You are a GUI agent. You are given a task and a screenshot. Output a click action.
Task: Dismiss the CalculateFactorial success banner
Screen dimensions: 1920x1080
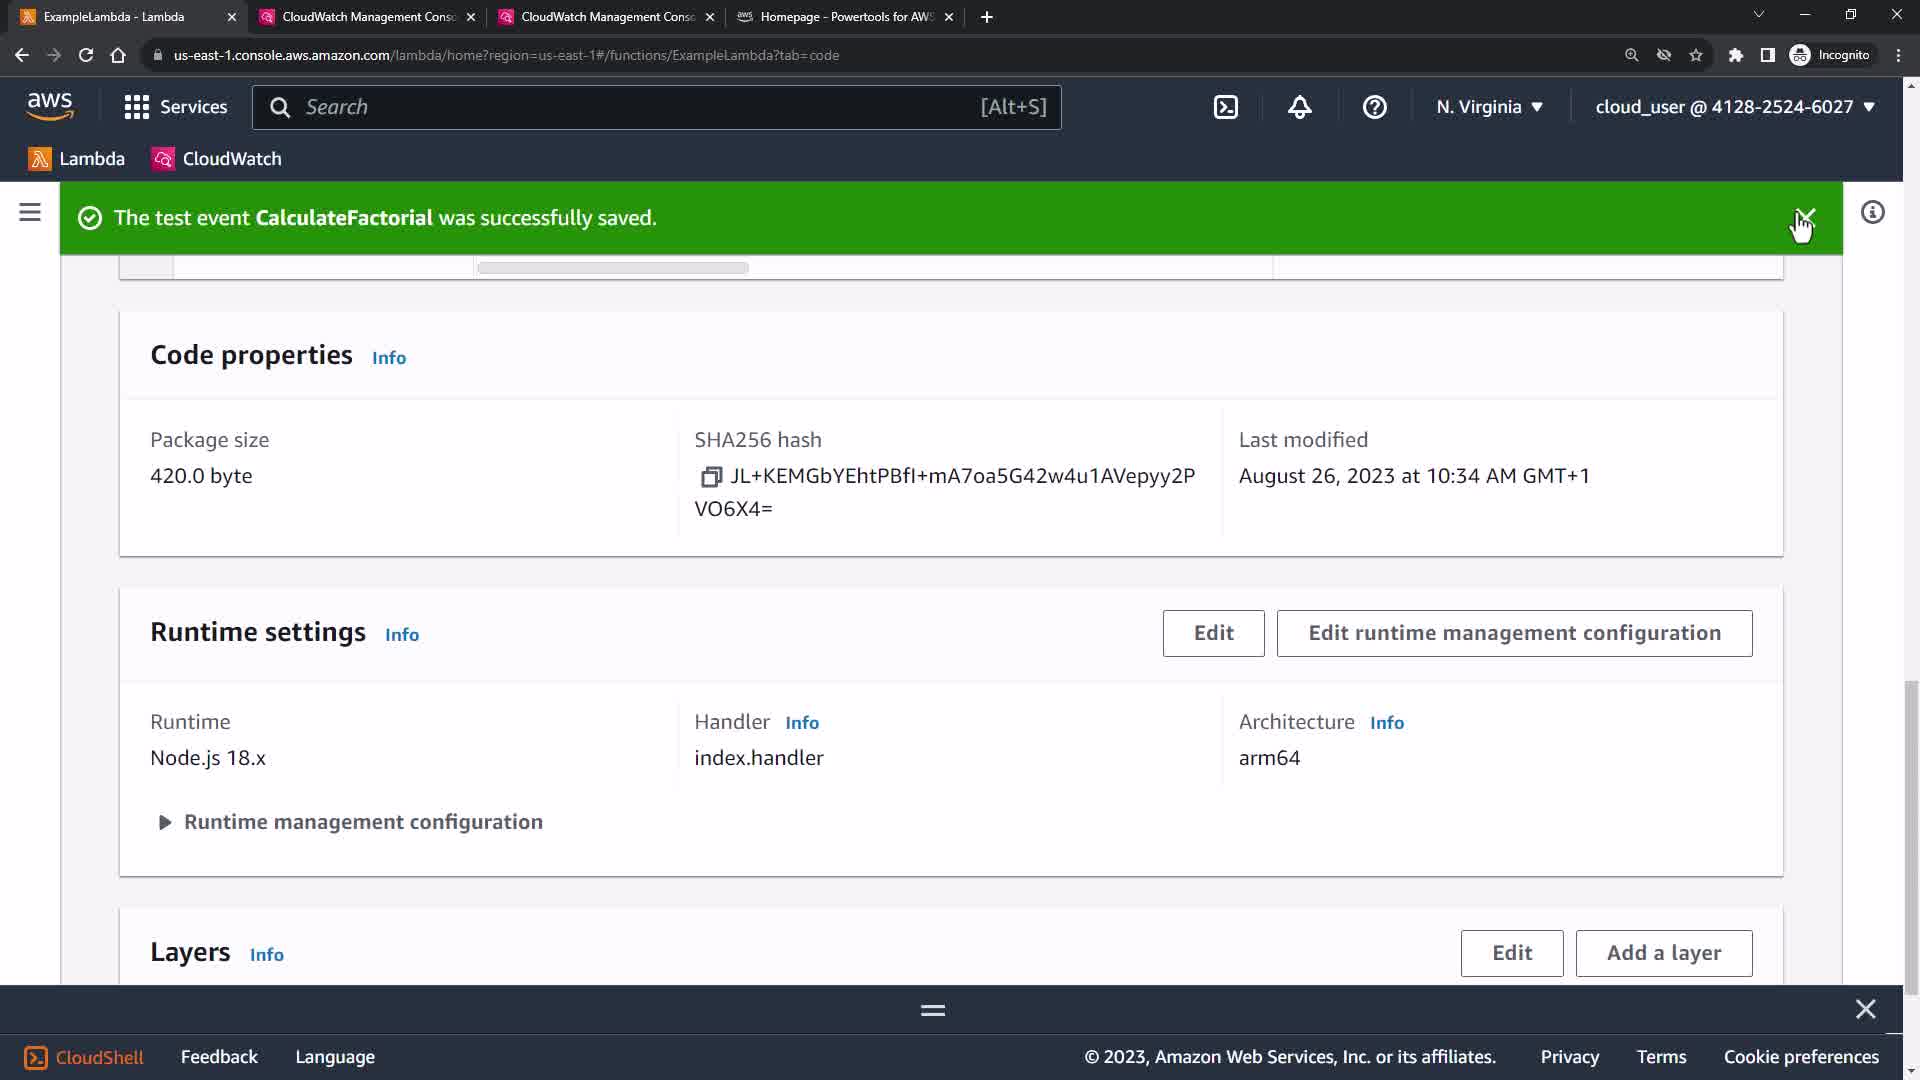click(x=1805, y=217)
